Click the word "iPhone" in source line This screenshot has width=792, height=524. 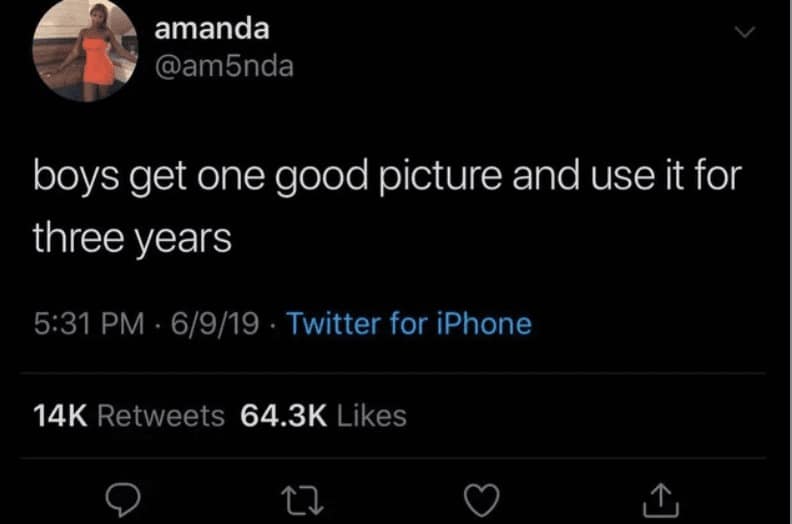[x=483, y=323]
